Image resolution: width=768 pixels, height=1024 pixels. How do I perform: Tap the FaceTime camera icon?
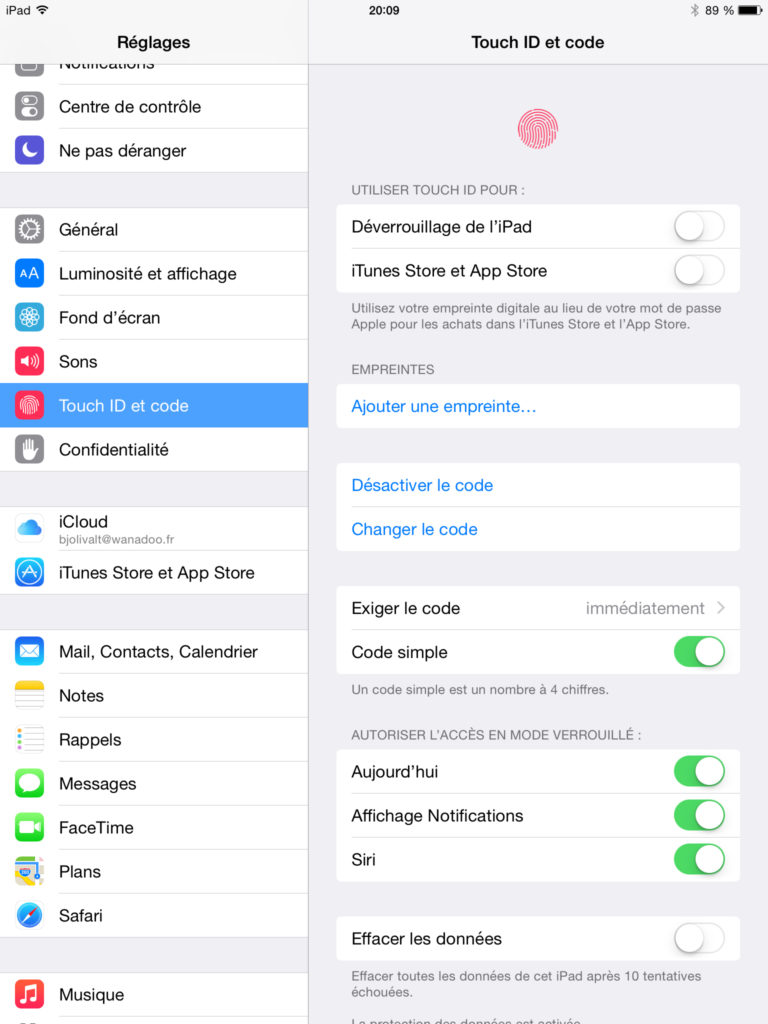tap(29, 827)
